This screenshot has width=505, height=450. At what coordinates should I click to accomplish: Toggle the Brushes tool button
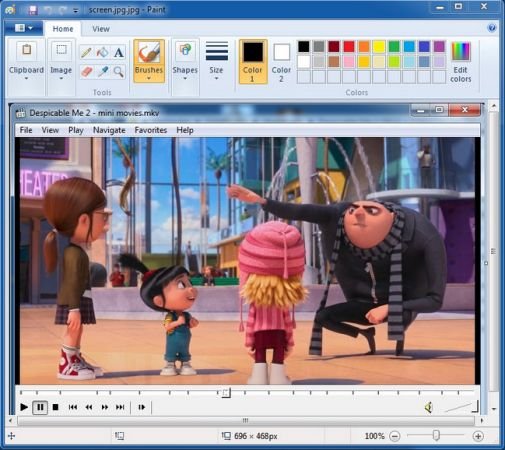tap(149, 61)
